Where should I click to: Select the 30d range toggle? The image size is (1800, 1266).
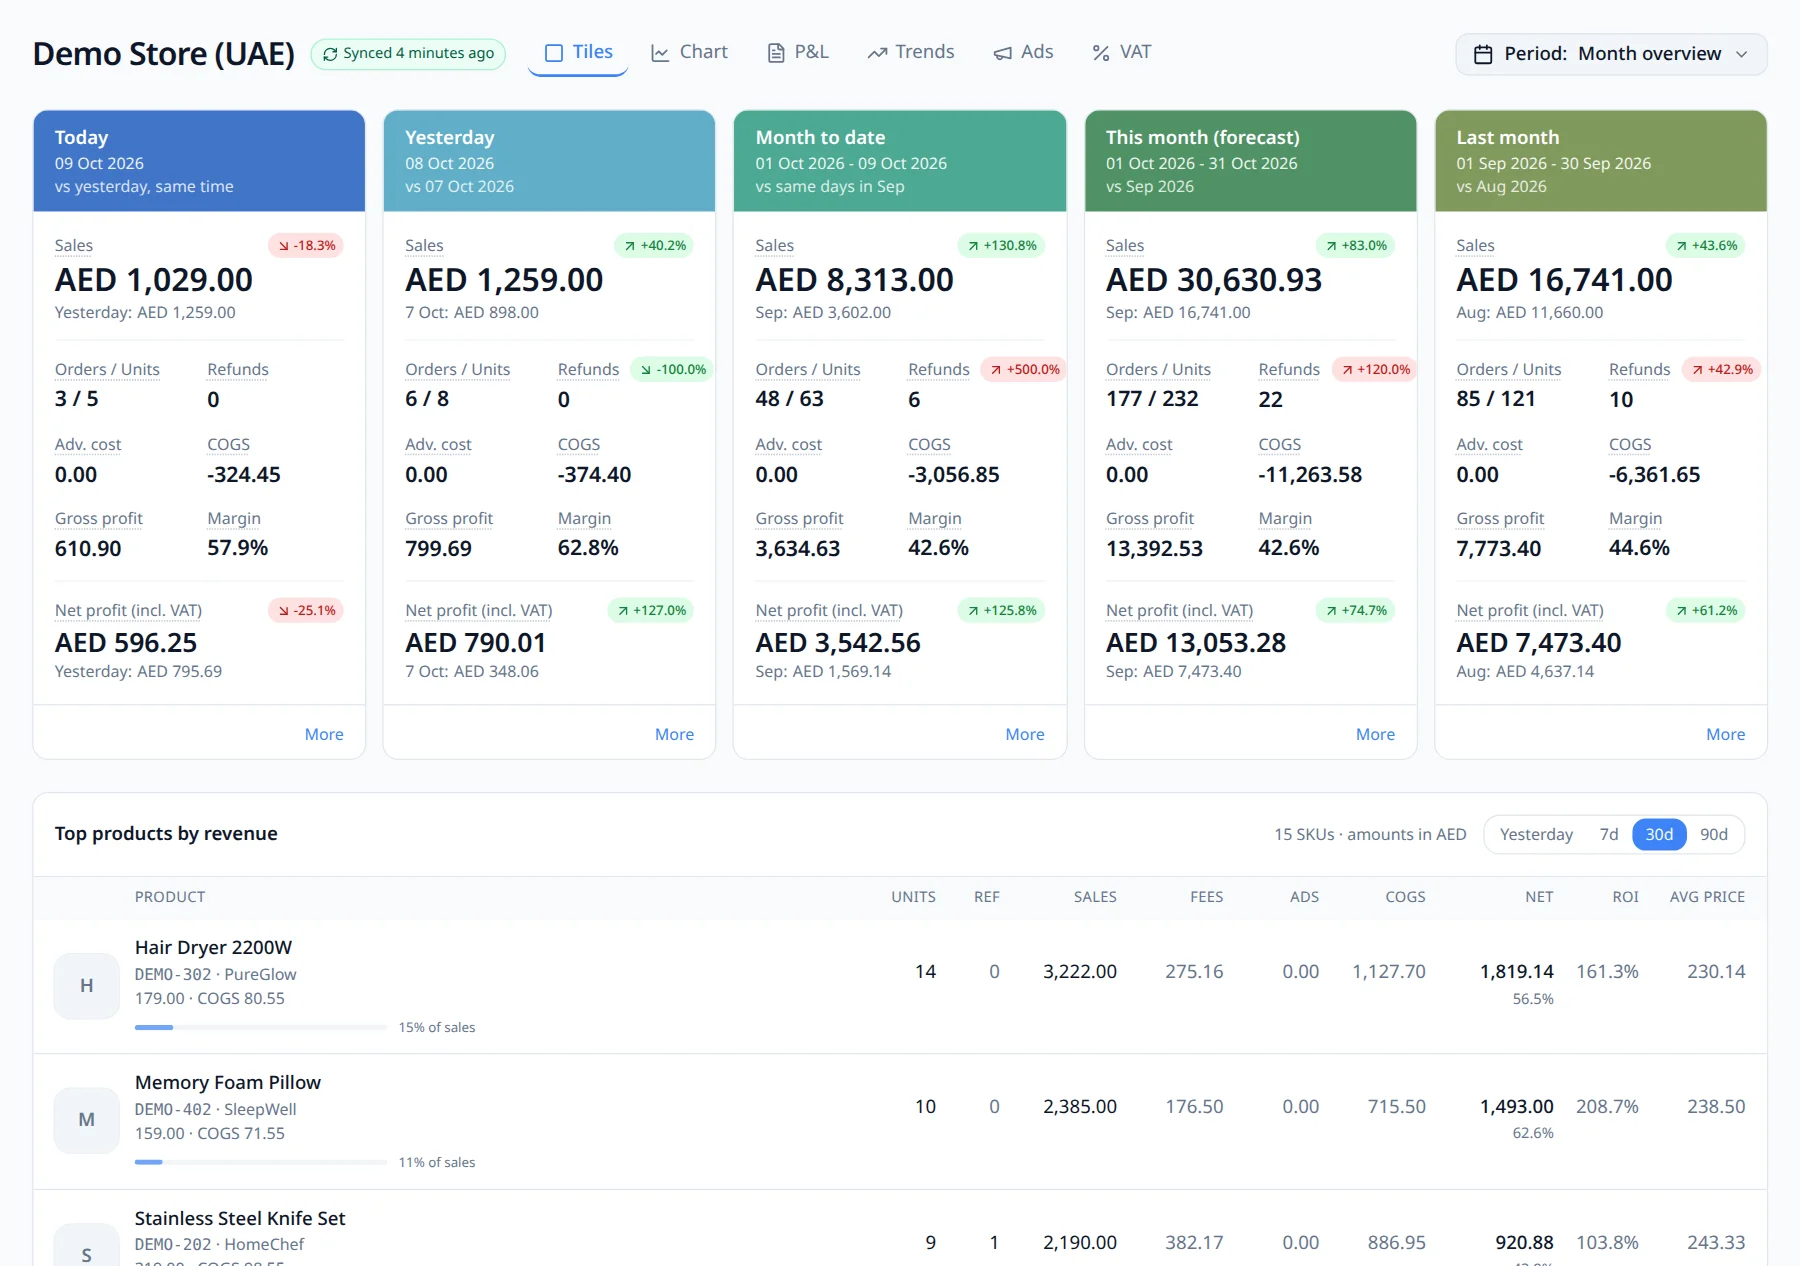1659,834
